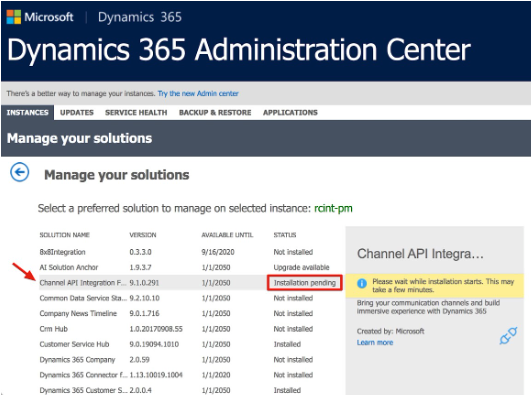Click the Microsoft logo
Screen dimensions: 531x398
(x=40, y=17)
